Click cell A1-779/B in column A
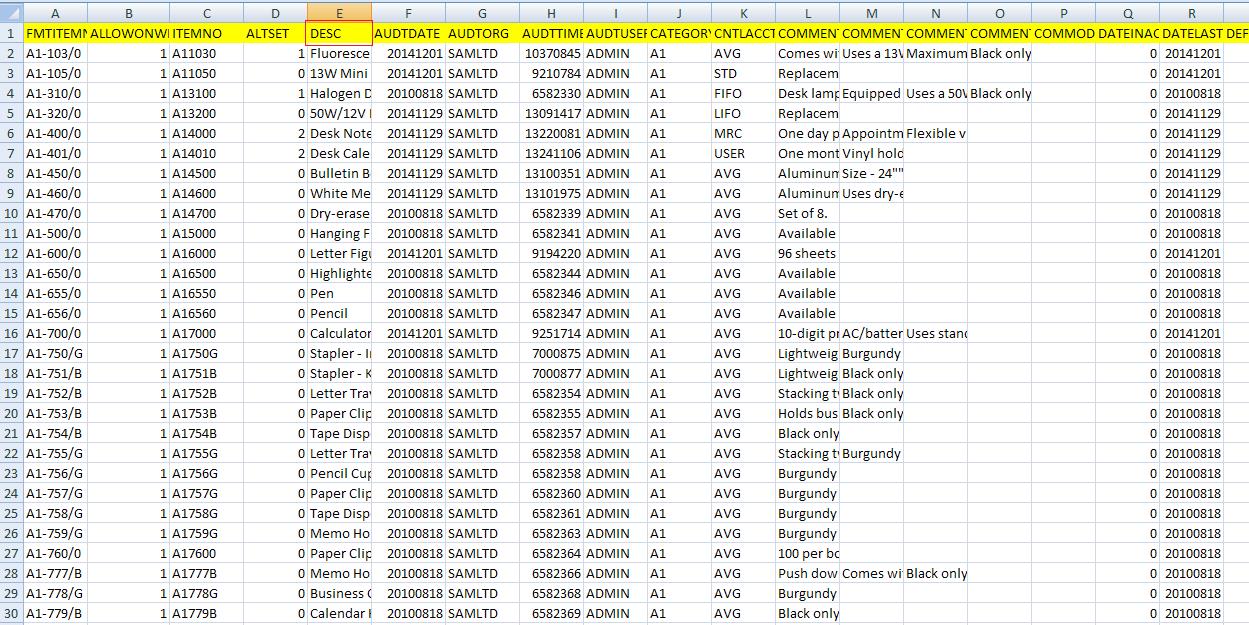This screenshot has height=625, width=1249. click(x=55, y=613)
